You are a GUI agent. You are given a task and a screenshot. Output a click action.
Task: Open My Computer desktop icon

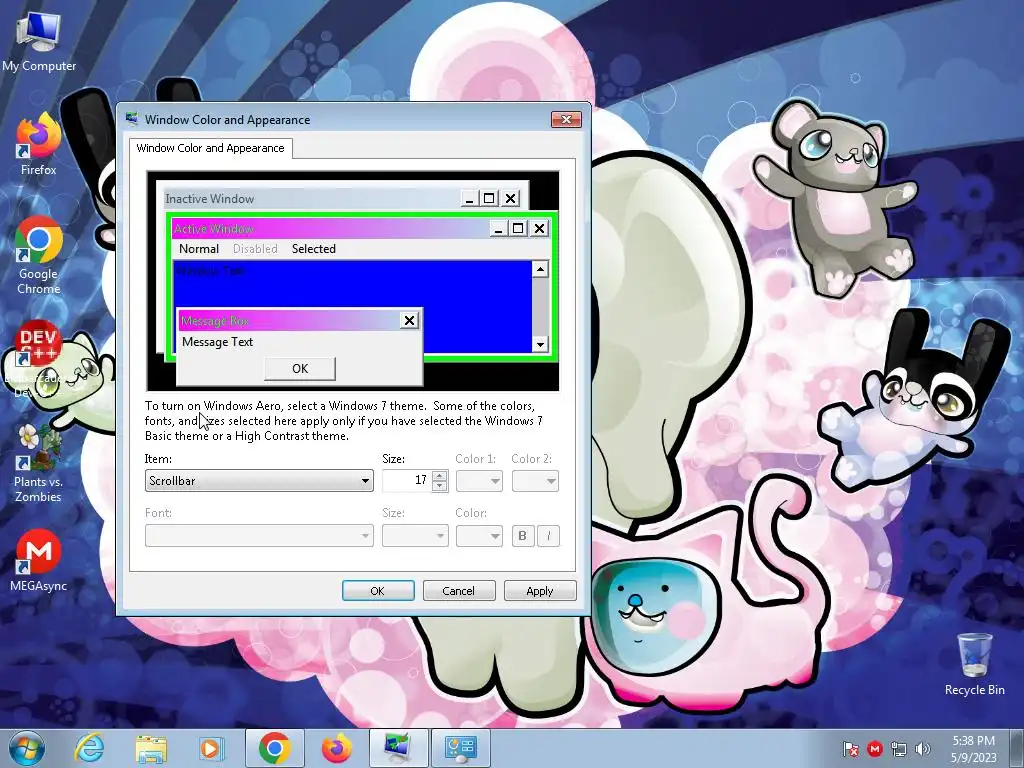(39, 42)
